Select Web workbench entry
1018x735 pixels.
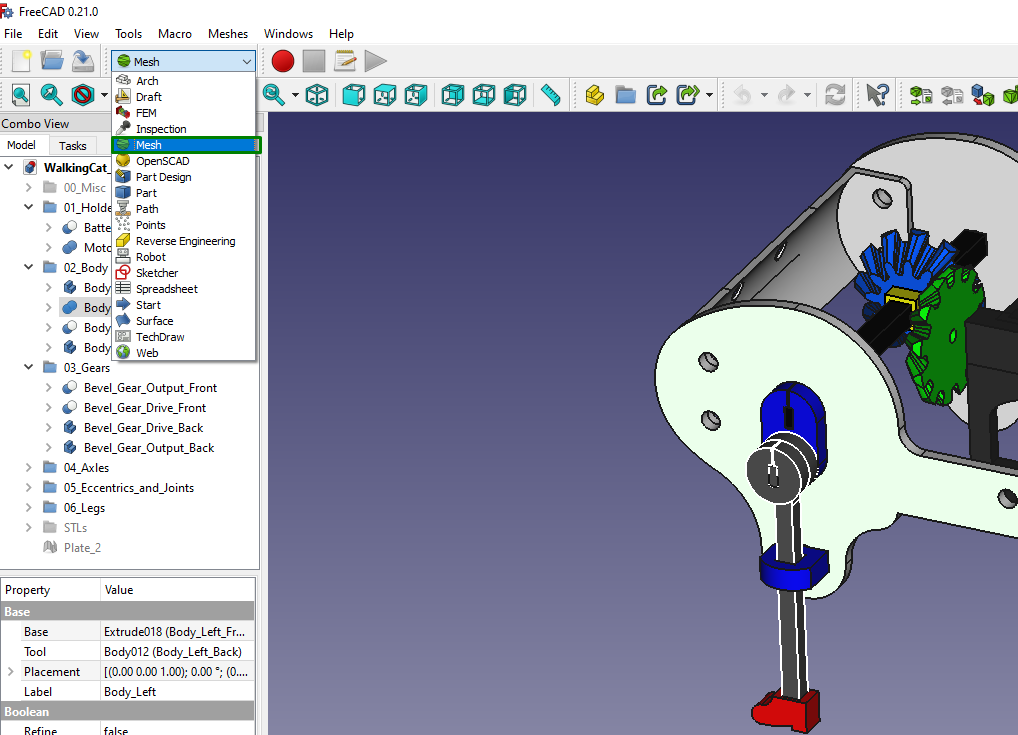[185, 353]
